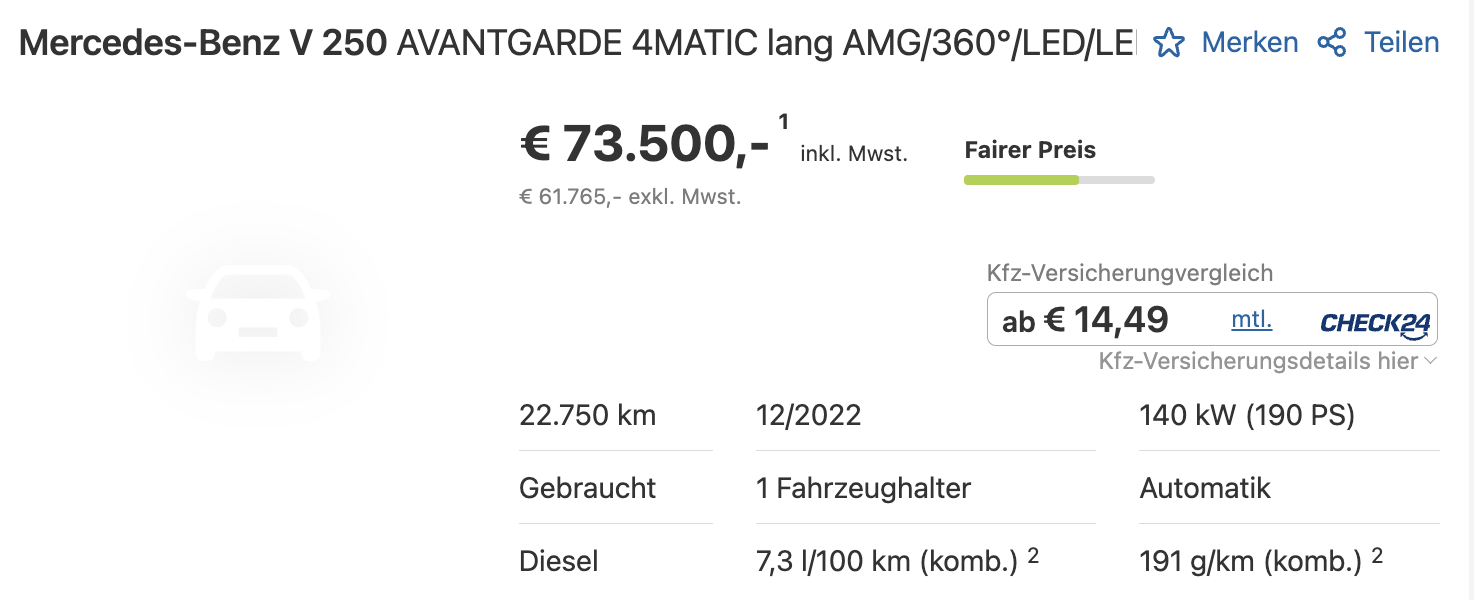The width and height of the screenshot is (1474, 600).
Task: Click the Merken link
Action: click(1250, 43)
